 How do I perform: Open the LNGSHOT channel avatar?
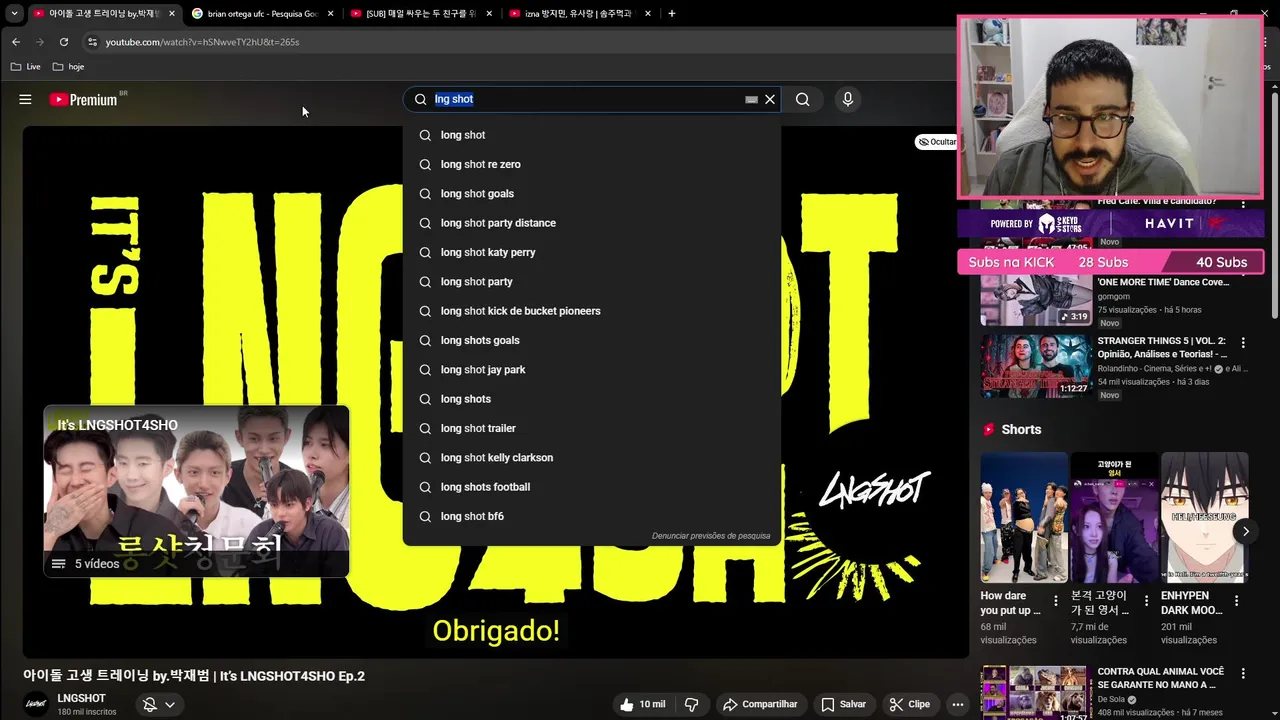coord(36,704)
